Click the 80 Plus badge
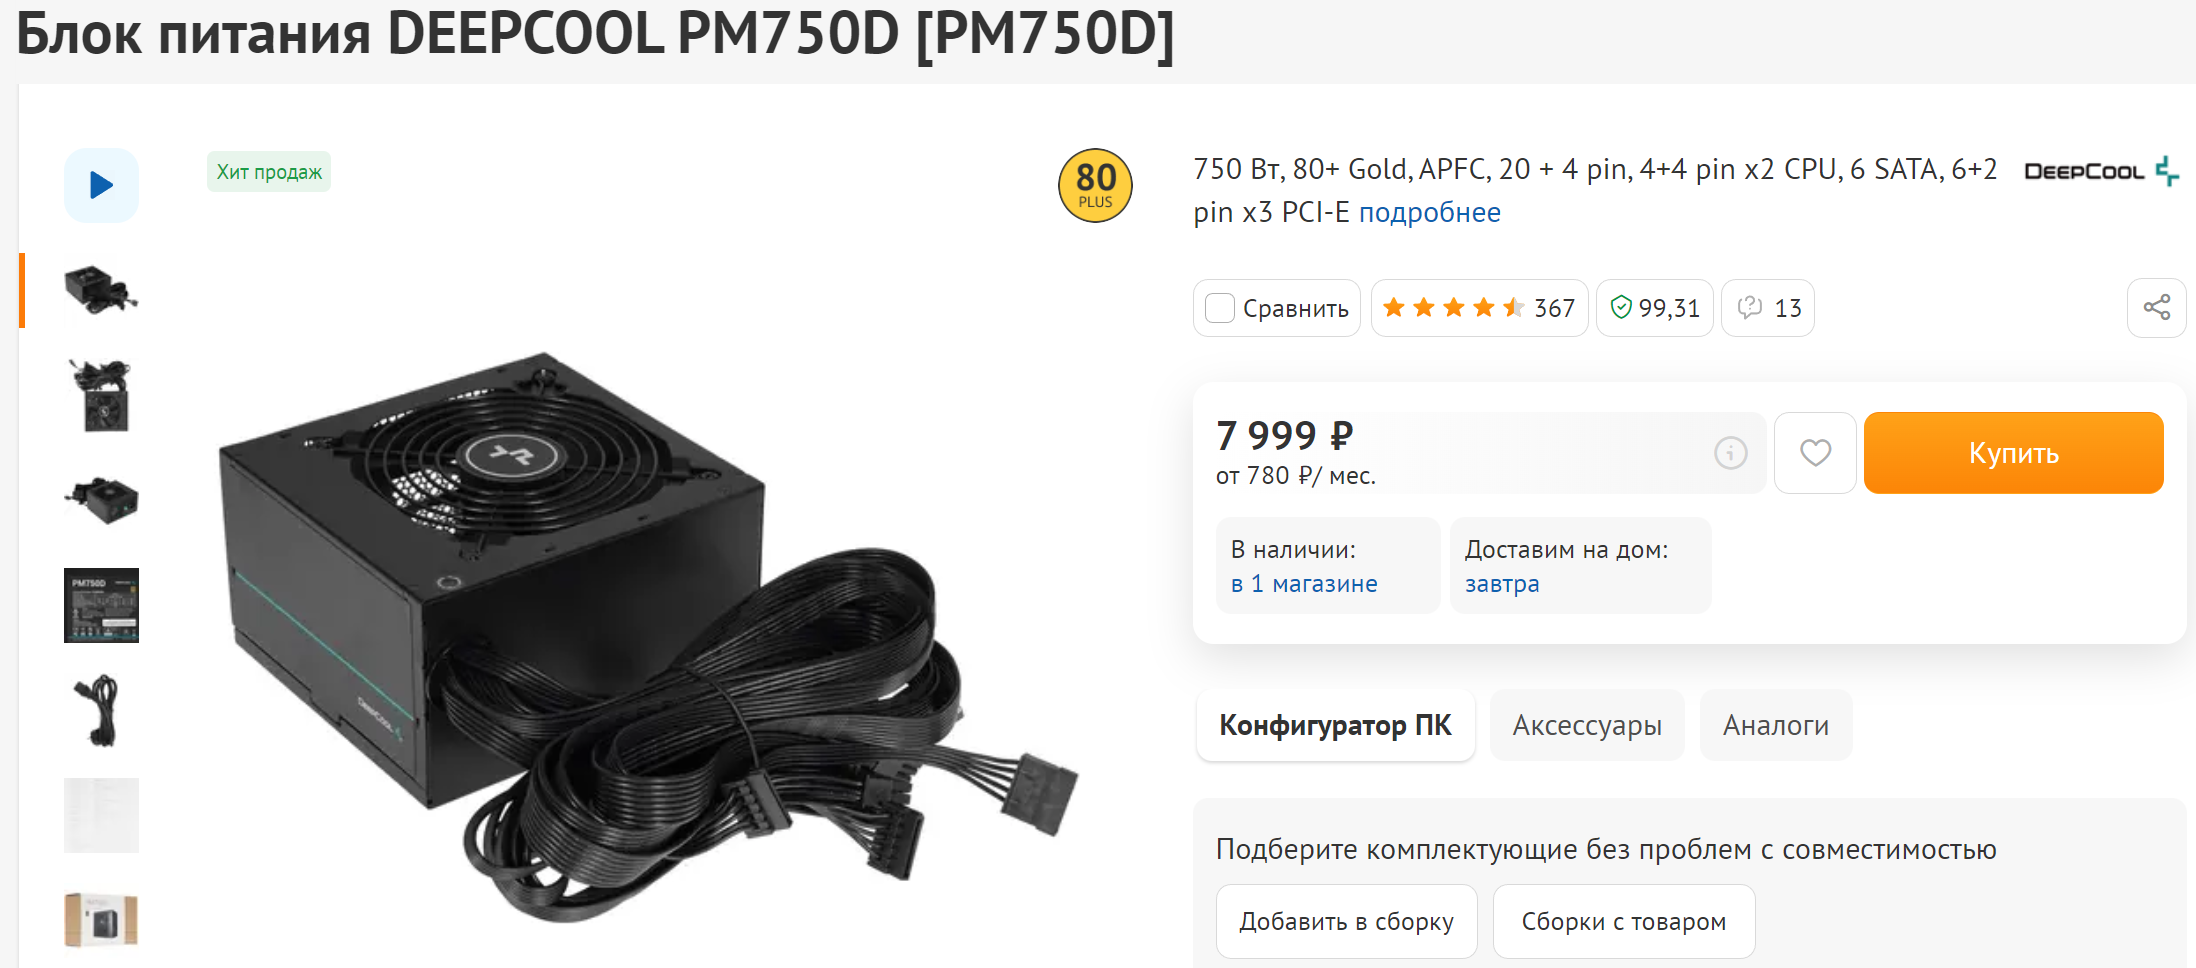This screenshot has height=968, width=2196. 1095,186
